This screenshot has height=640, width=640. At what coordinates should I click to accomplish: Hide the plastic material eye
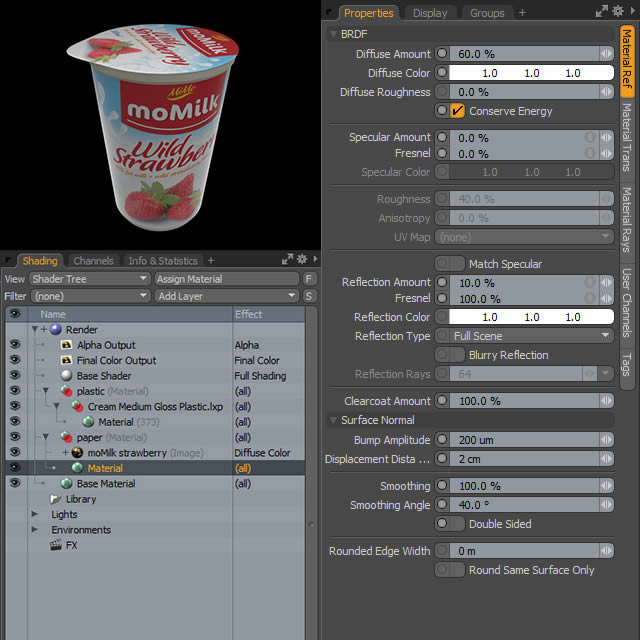coord(15,391)
